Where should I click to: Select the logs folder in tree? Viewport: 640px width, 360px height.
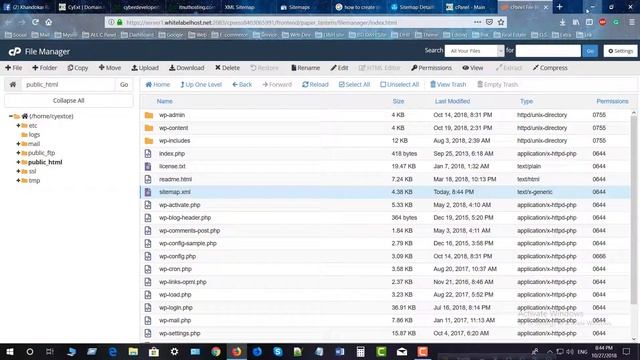(x=34, y=135)
